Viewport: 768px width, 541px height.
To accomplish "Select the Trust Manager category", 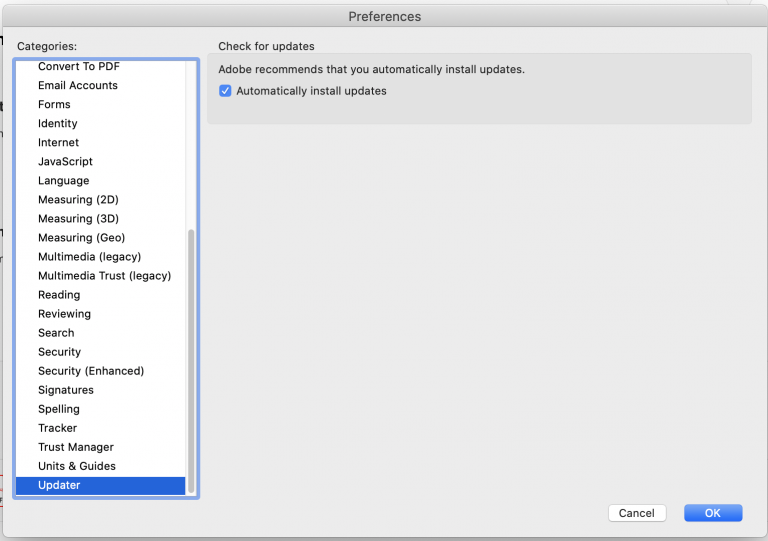I will point(76,447).
